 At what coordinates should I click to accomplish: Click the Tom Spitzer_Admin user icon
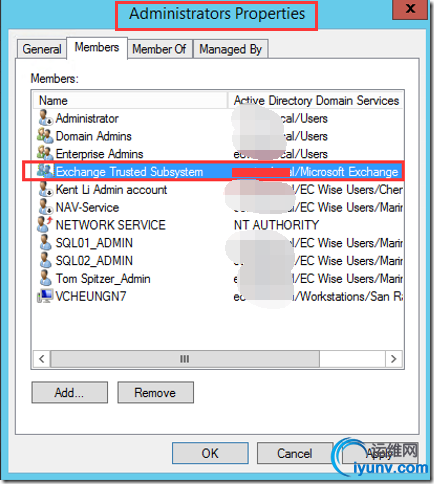[45, 278]
